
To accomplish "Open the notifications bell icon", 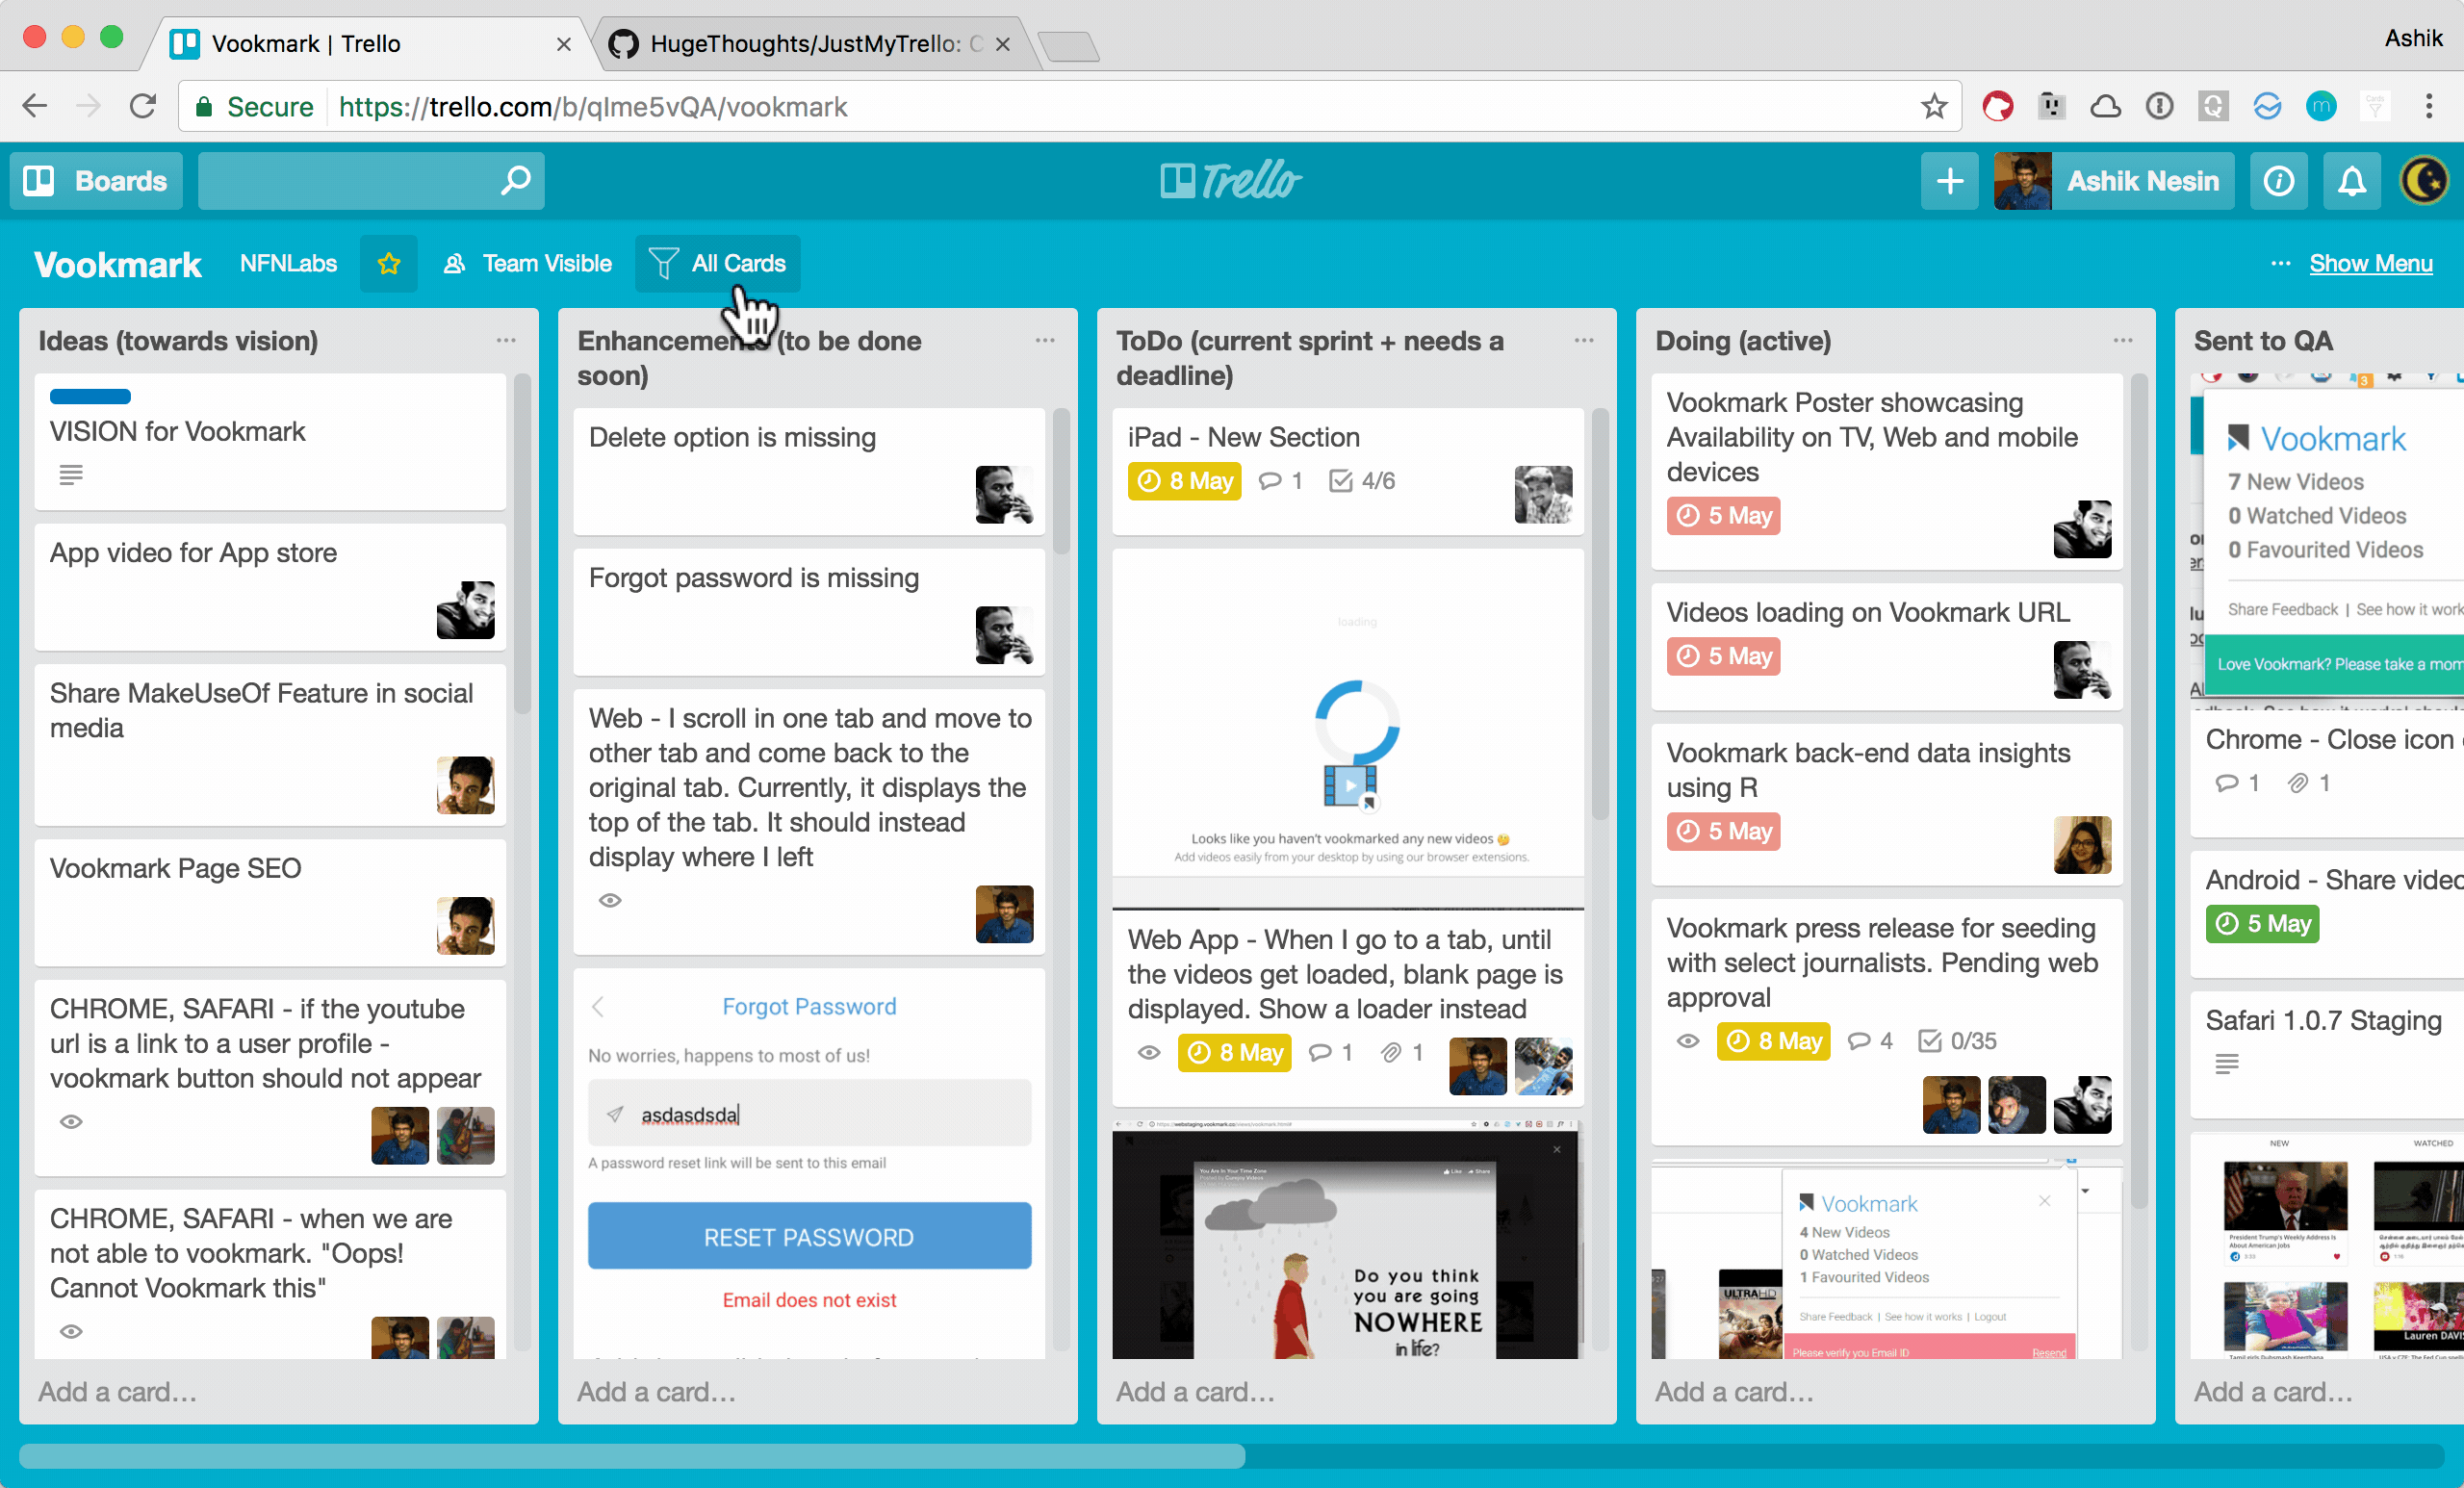I will tap(2352, 181).
